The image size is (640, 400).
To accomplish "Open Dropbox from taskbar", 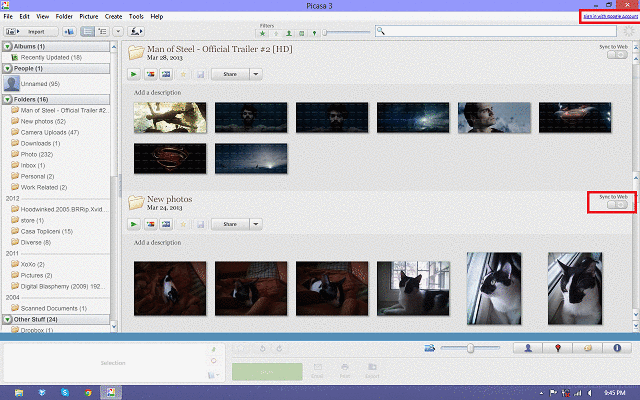I will pyautogui.click(x=42, y=393).
